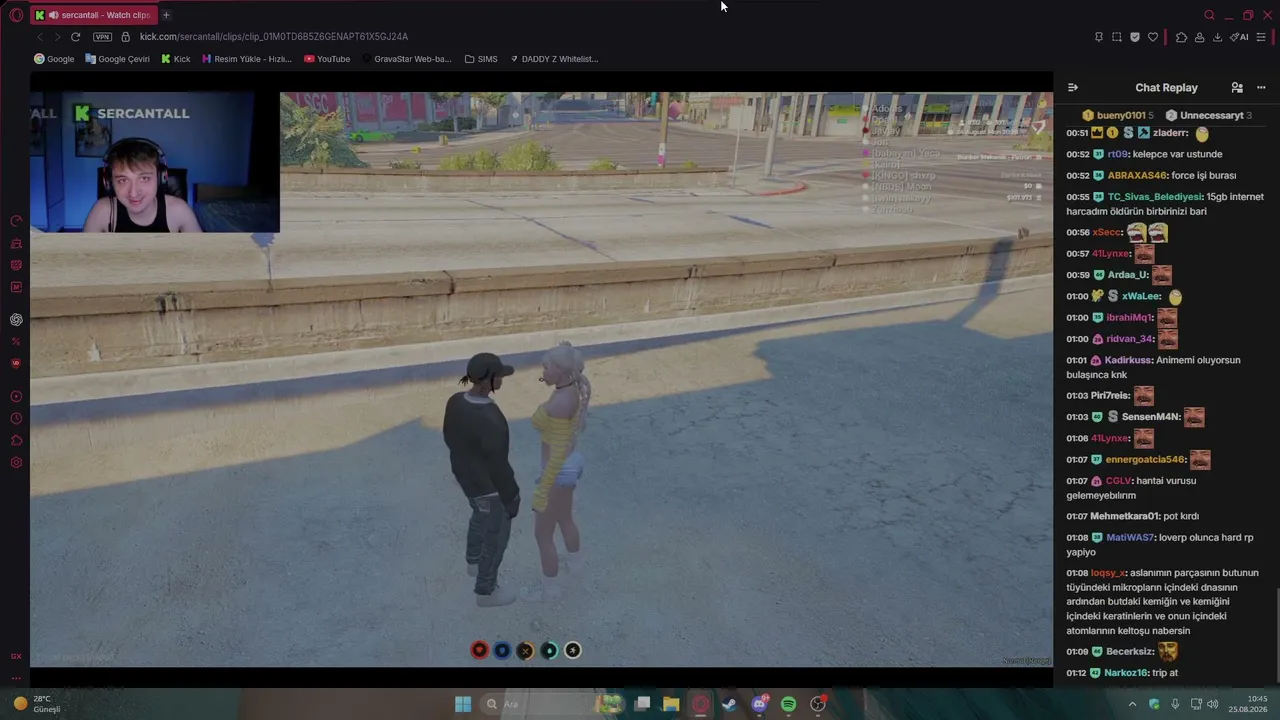Open the YouTube bookmark
The image size is (1280, 720).
point(327,59)
